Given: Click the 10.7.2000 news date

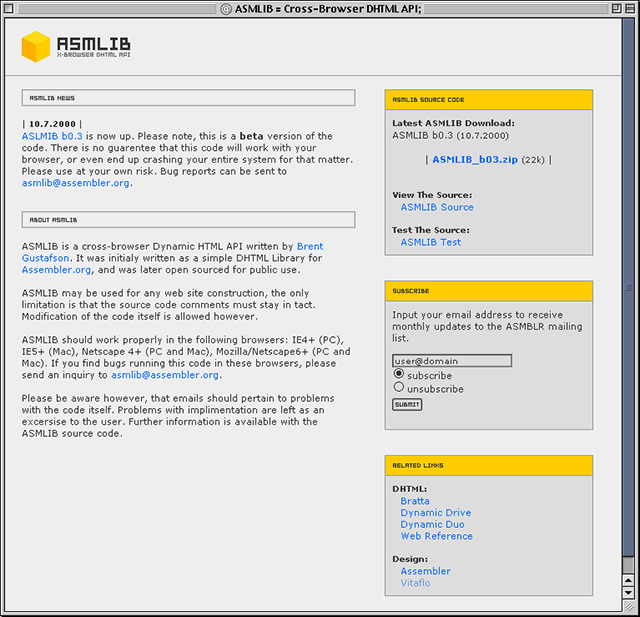Looking at the screenshot, I should 52,124.
